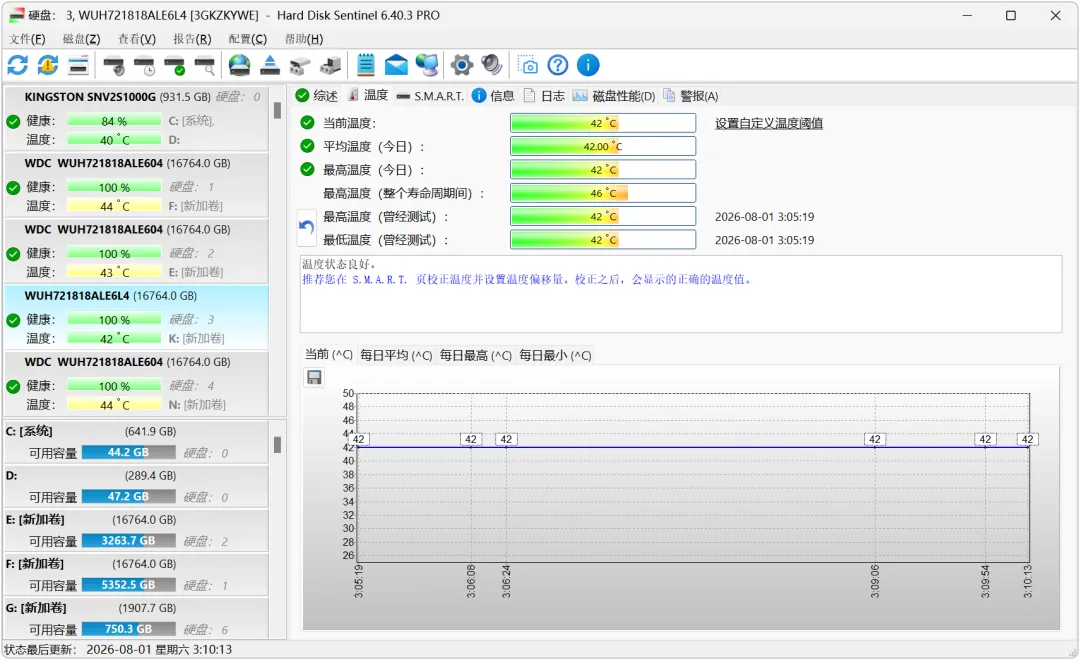
Task: Select the G: [新加卷] volume entry
Action: click(x=136, y=618)
